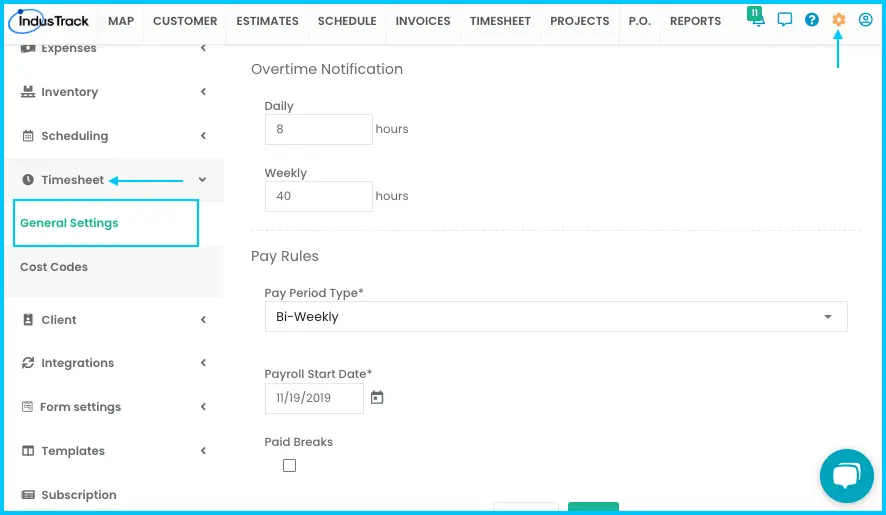The image size is (886, 515).
Task: Open the PROJECTS menu
Action: [x=580, y=21]
